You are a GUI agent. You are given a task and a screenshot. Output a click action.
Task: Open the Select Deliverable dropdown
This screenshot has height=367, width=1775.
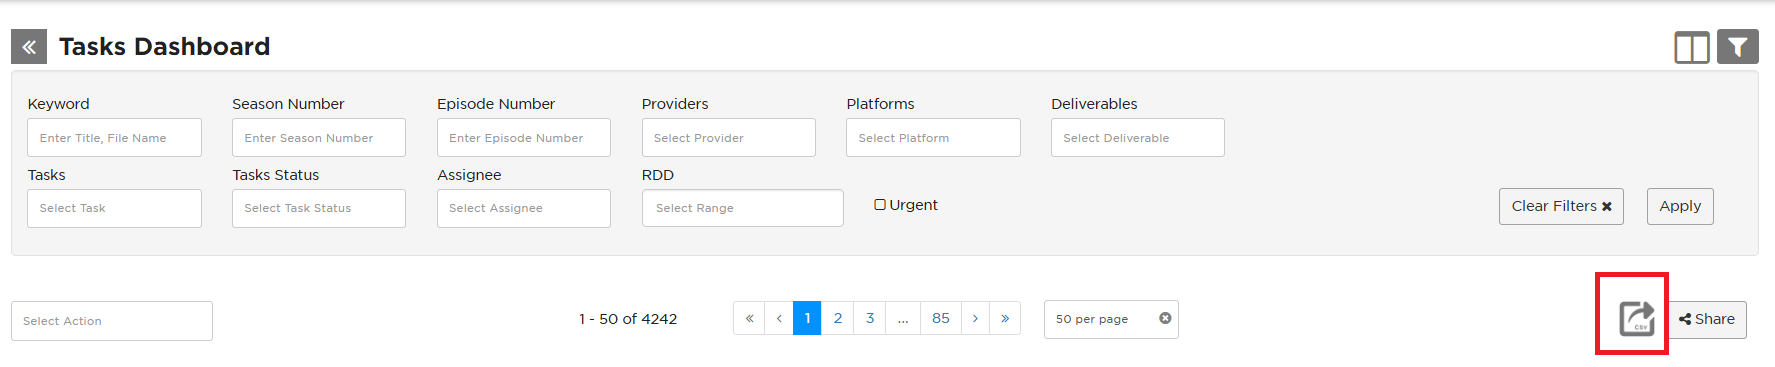[1138, 138]
